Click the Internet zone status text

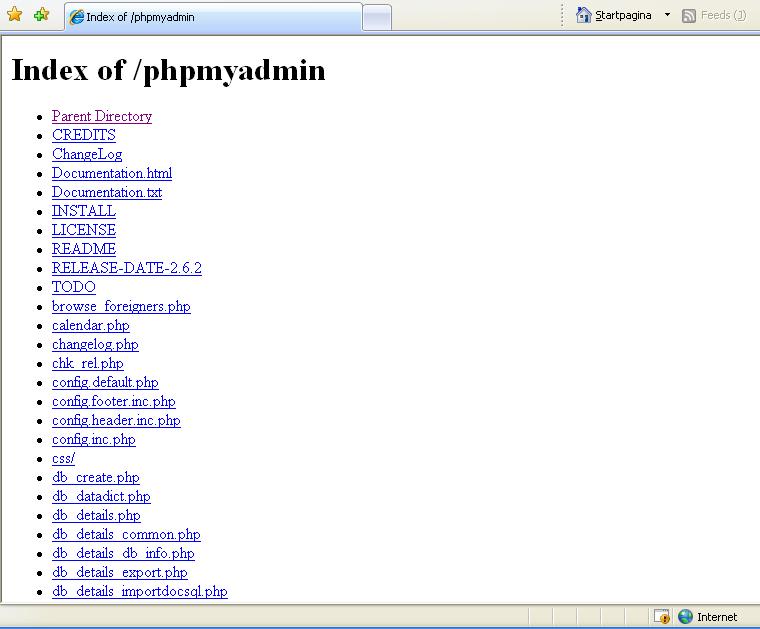[x=717, y=617]
